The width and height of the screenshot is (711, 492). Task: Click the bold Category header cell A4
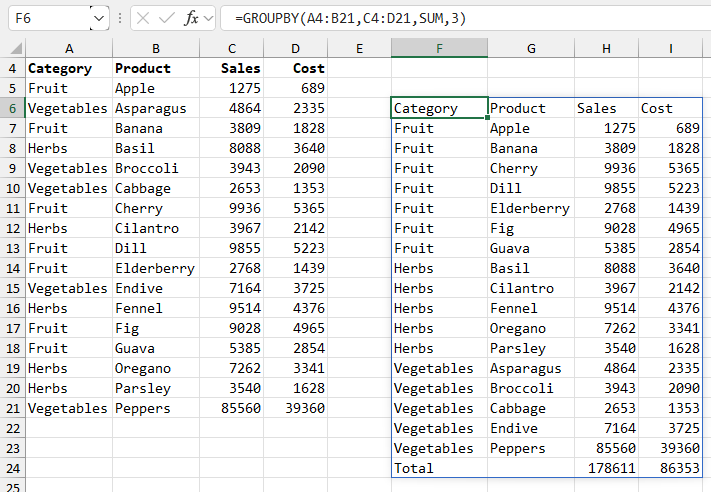click(69, 68)
